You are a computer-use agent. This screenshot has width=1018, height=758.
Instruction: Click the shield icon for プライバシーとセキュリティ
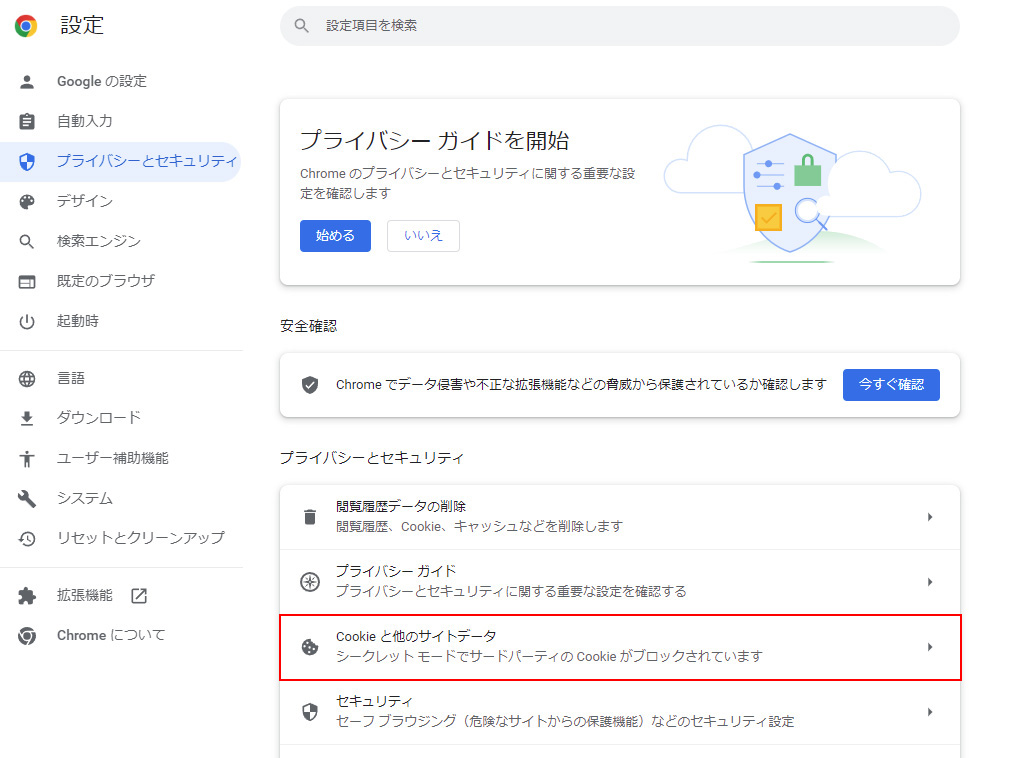(x=27, y=162)
